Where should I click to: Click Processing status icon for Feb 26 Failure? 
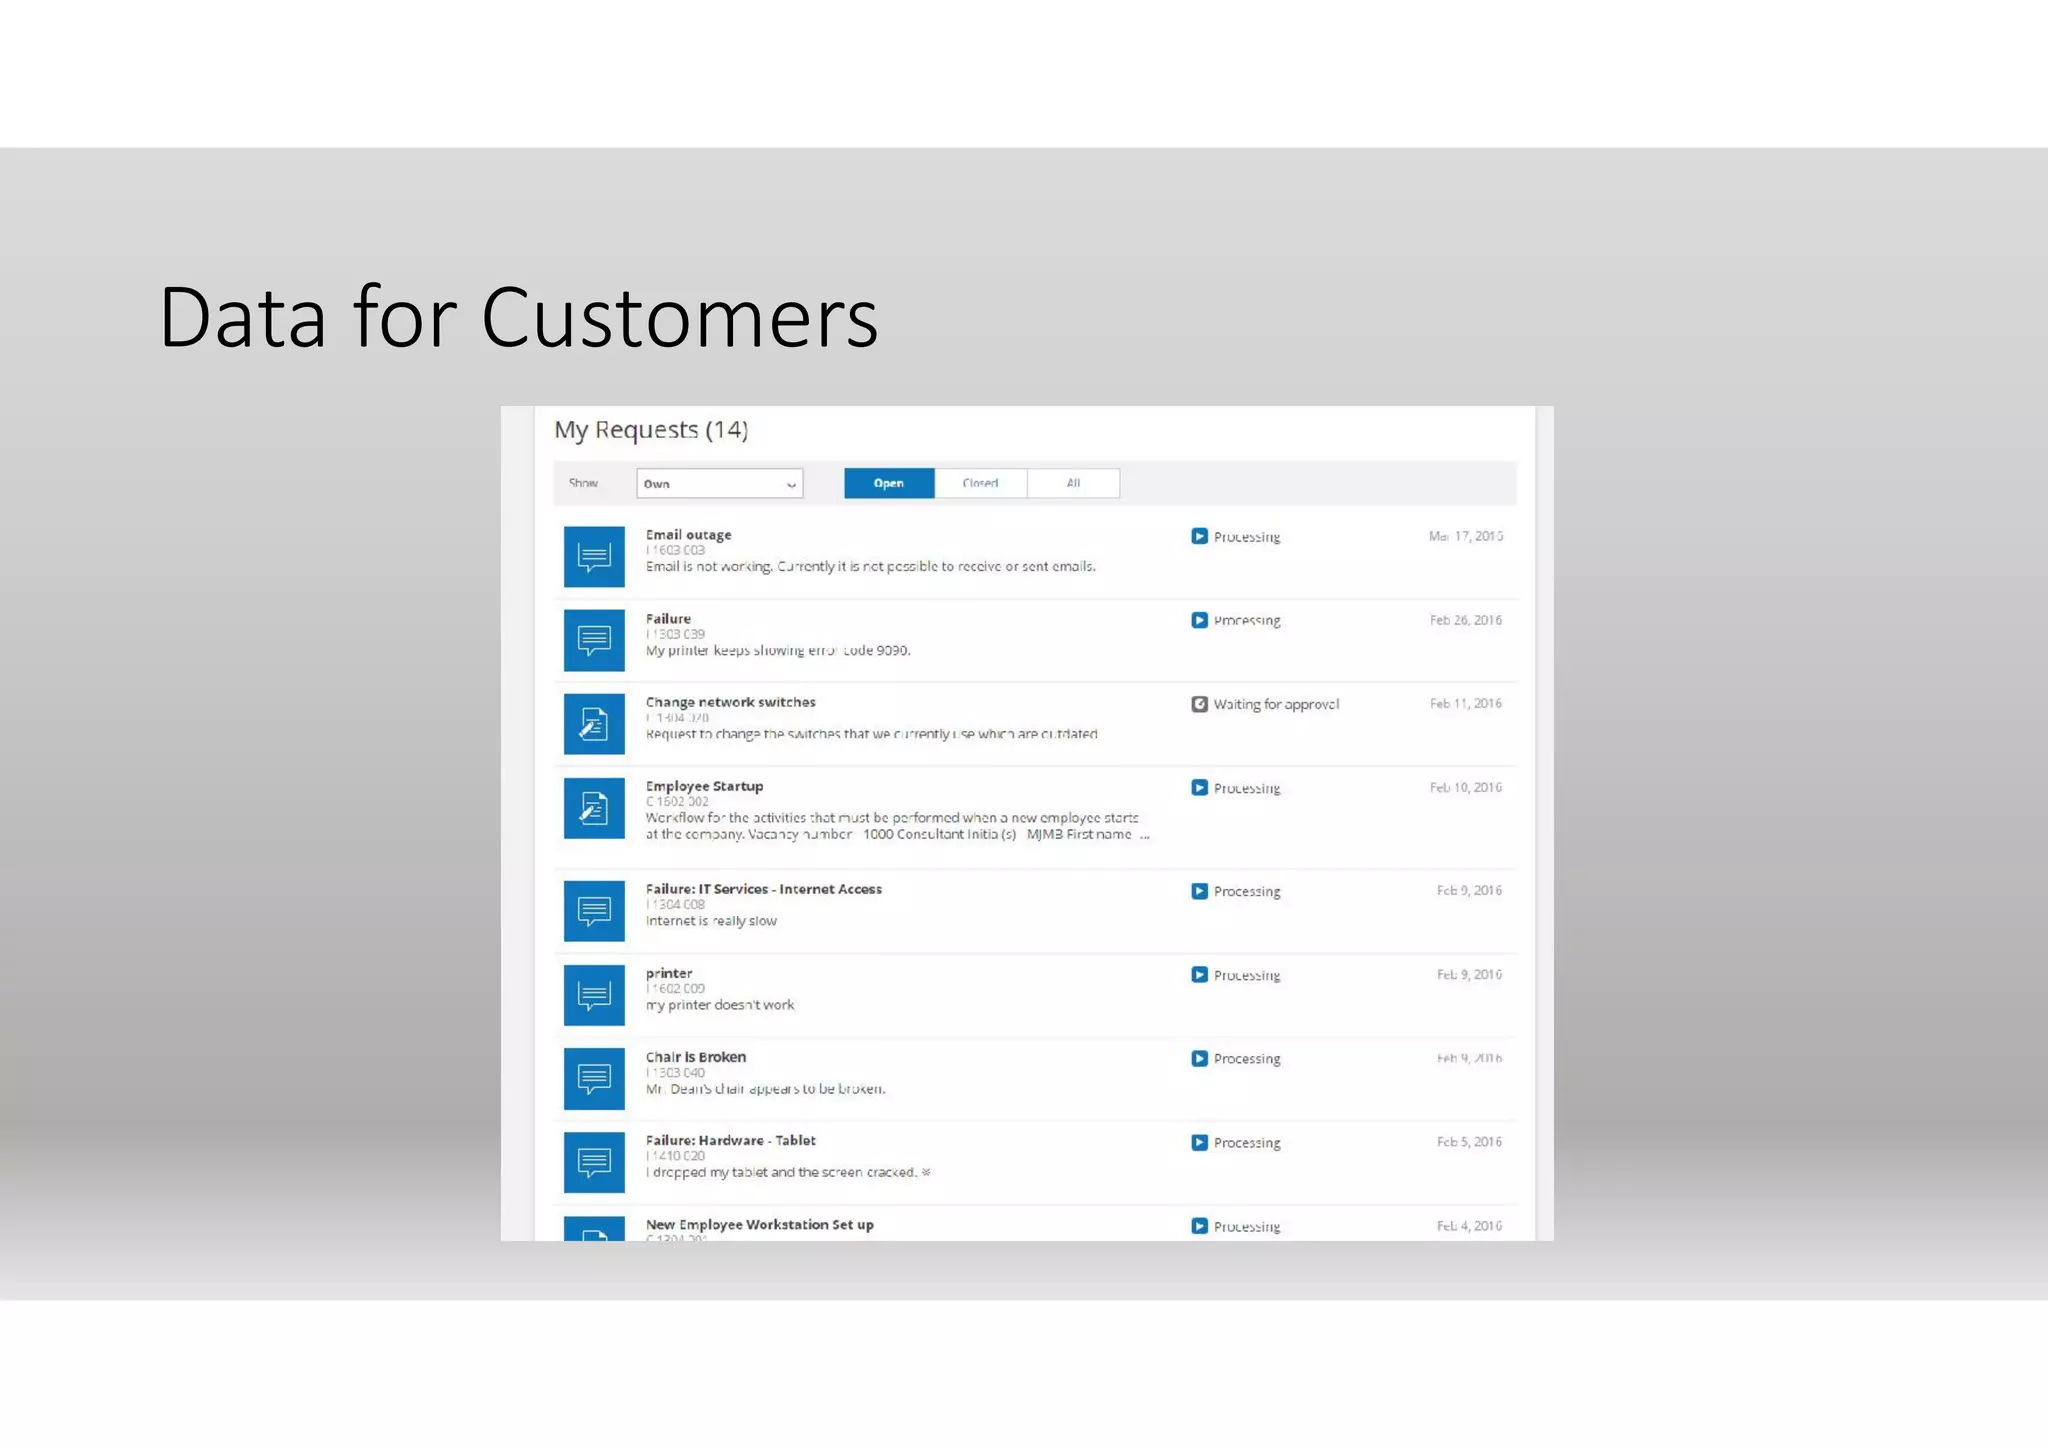click(1199, 620)
